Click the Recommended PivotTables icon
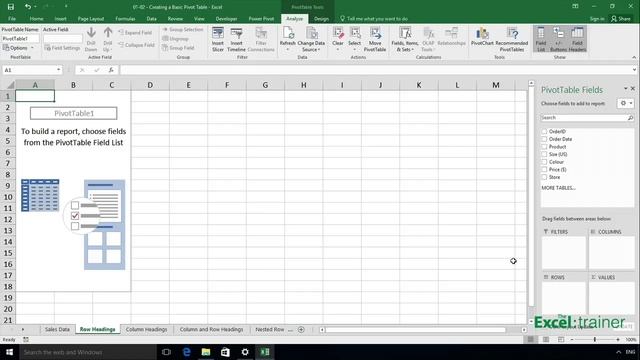The image size is (640, 360). (512, 33)
